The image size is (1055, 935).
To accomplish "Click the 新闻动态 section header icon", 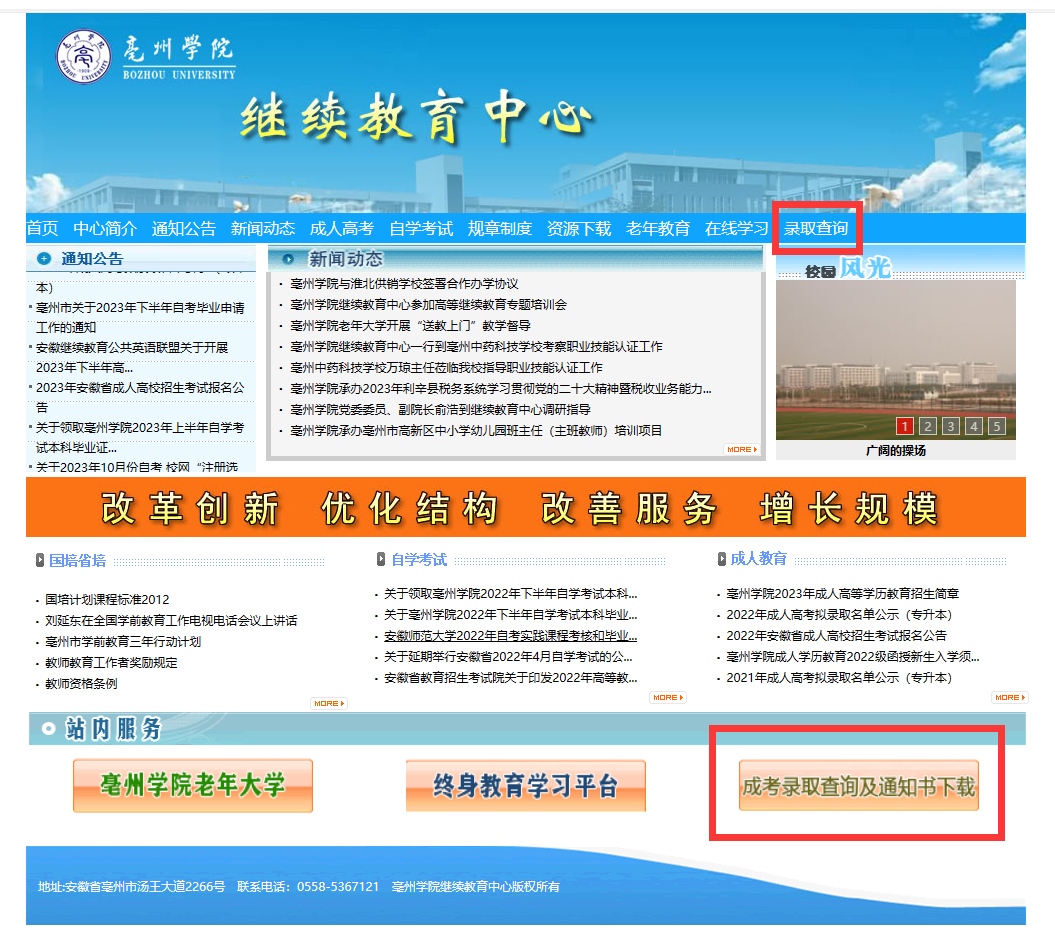I will [288, 259].
